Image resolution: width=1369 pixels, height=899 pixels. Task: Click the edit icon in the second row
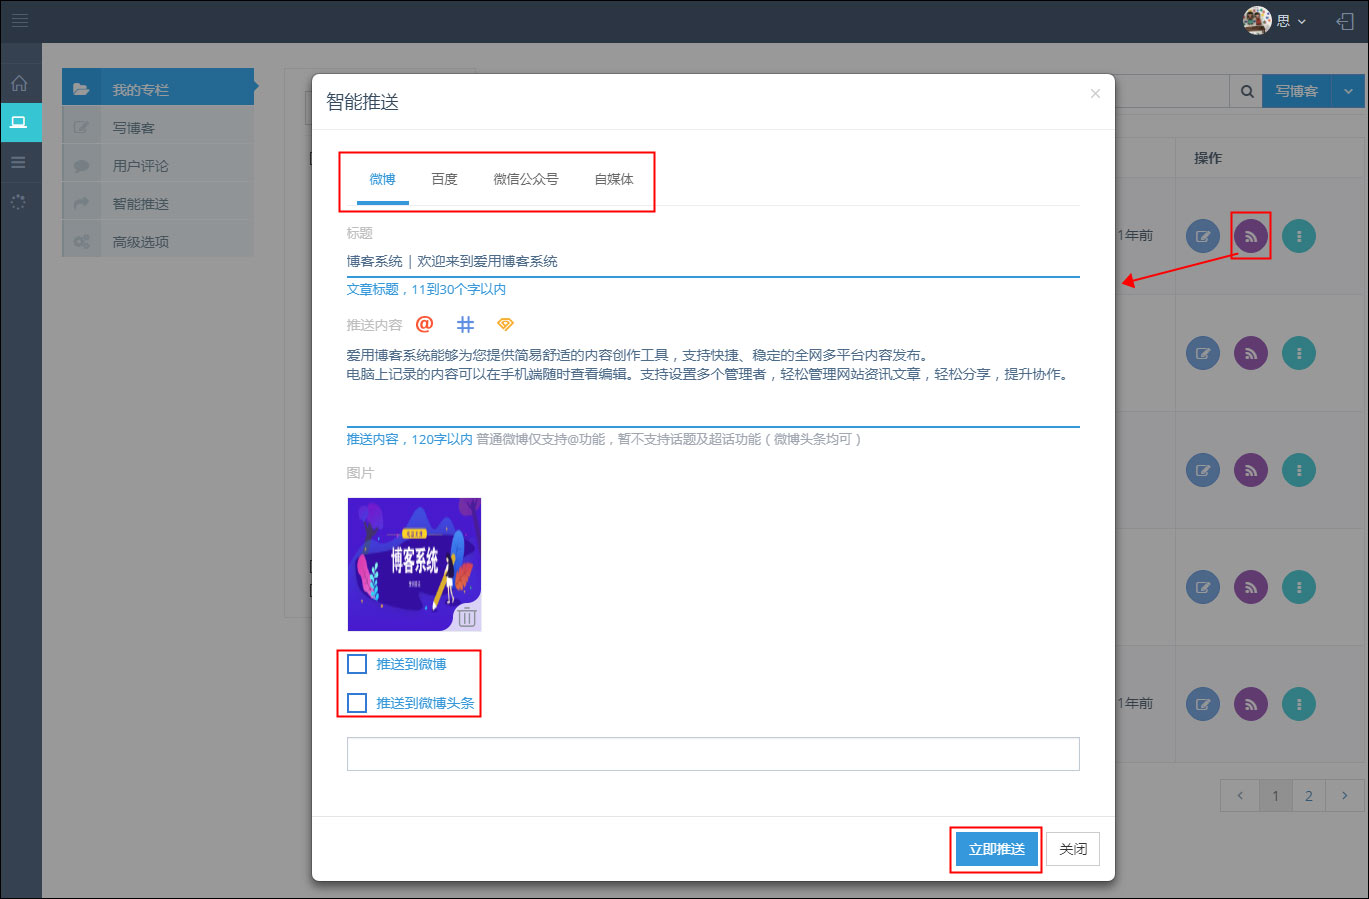point(1203,353)
